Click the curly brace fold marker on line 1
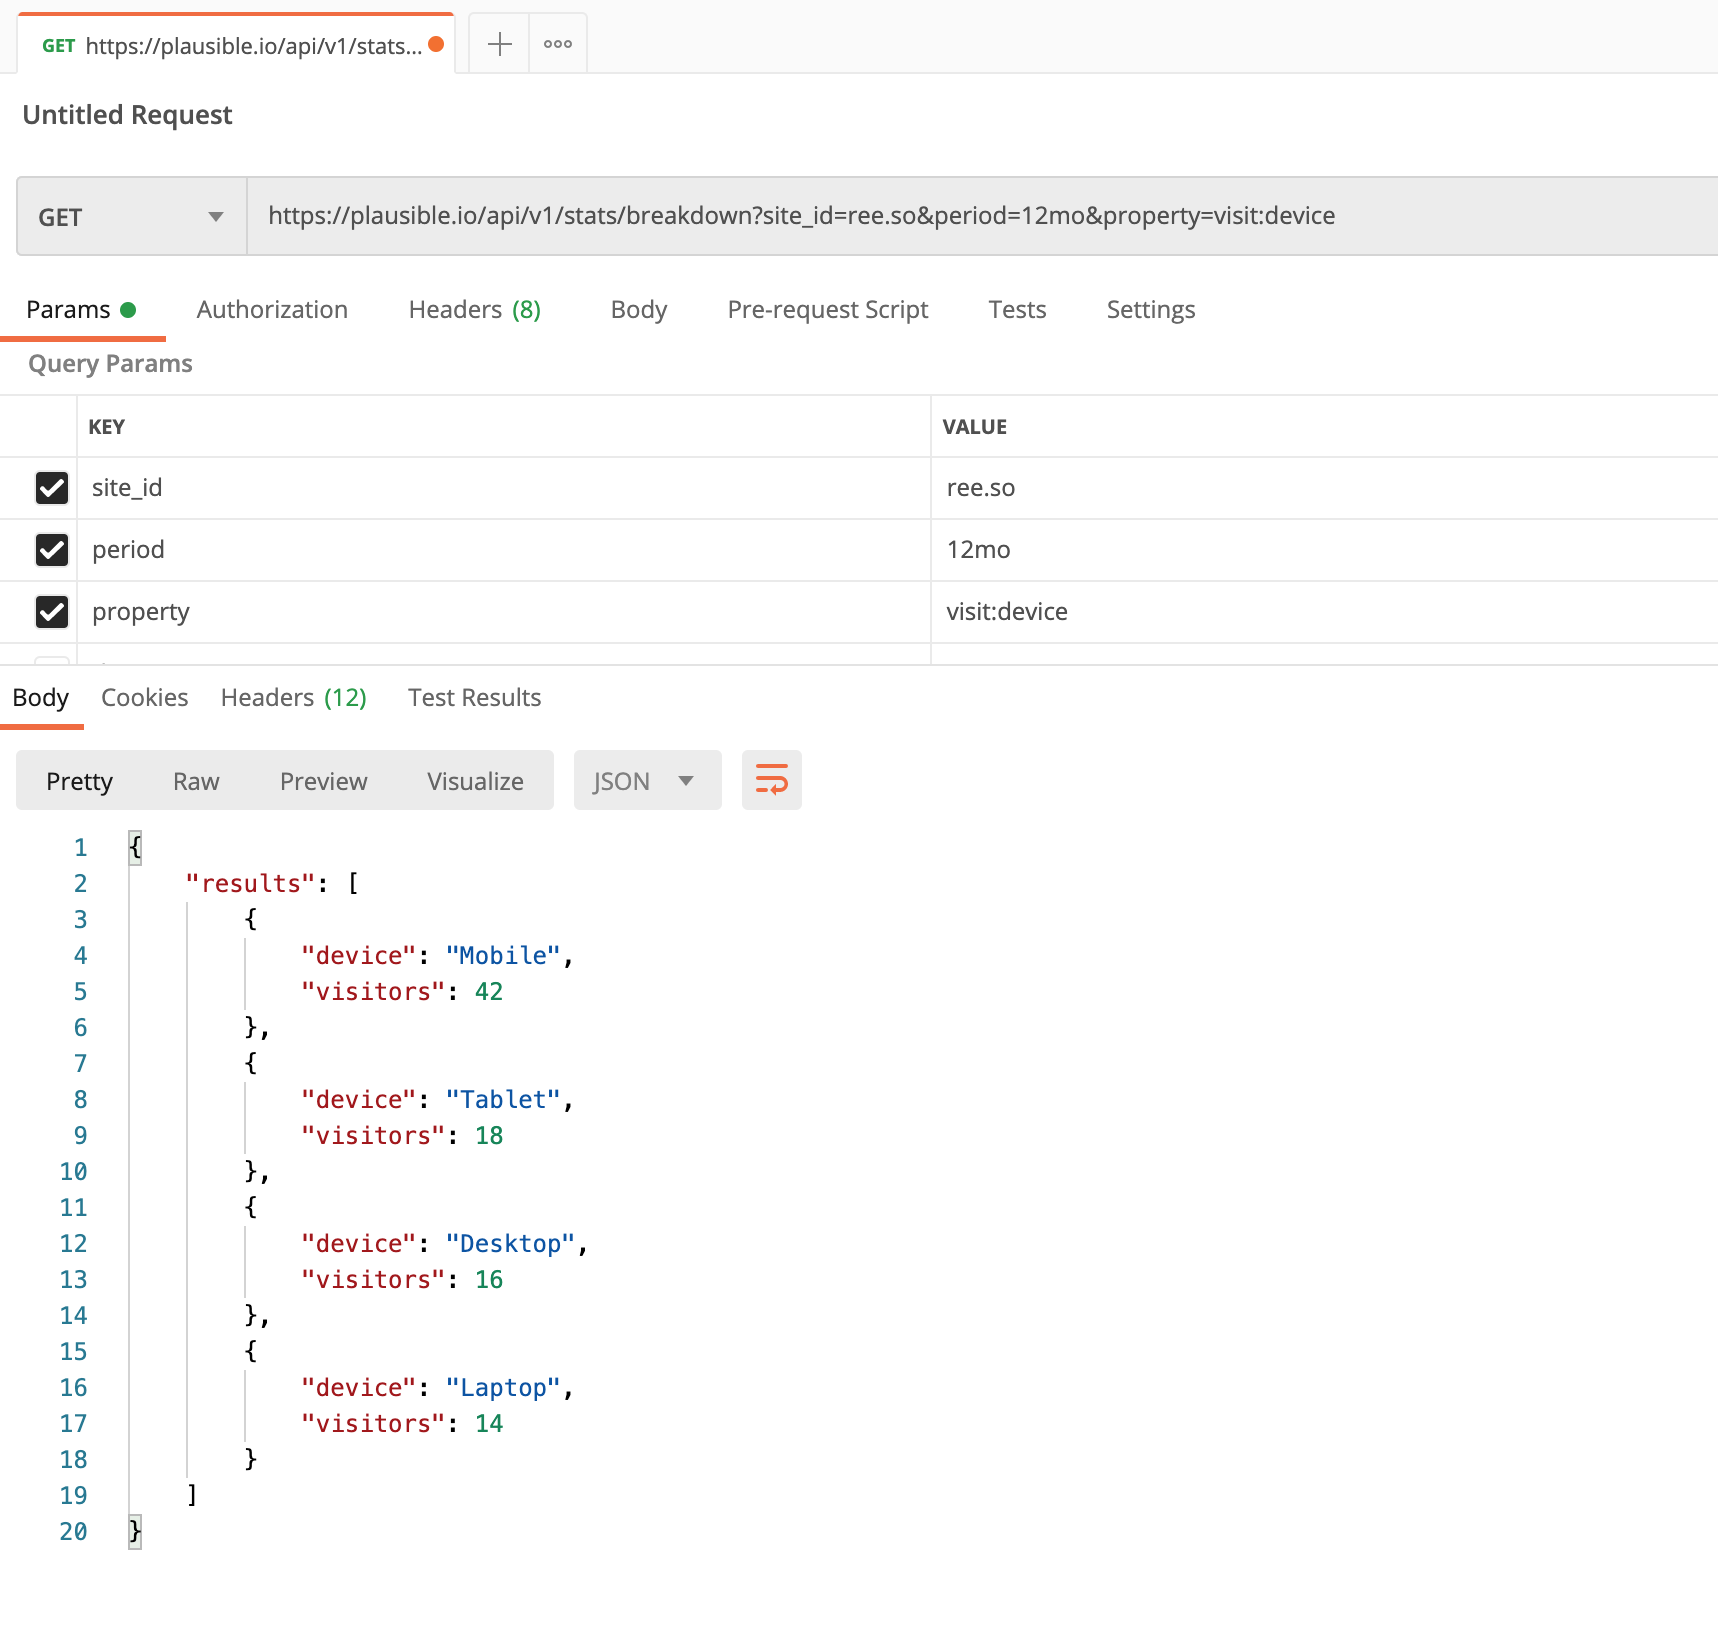The width and height of the screenshot is (1718, 1628). coord(133,846)
